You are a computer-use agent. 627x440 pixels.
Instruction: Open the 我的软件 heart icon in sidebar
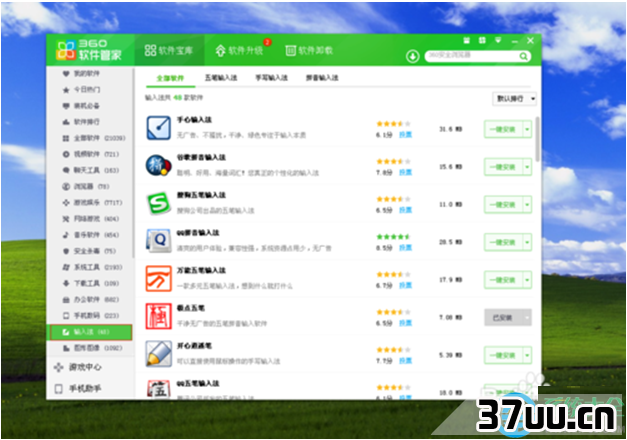click(x=66, y=73)
